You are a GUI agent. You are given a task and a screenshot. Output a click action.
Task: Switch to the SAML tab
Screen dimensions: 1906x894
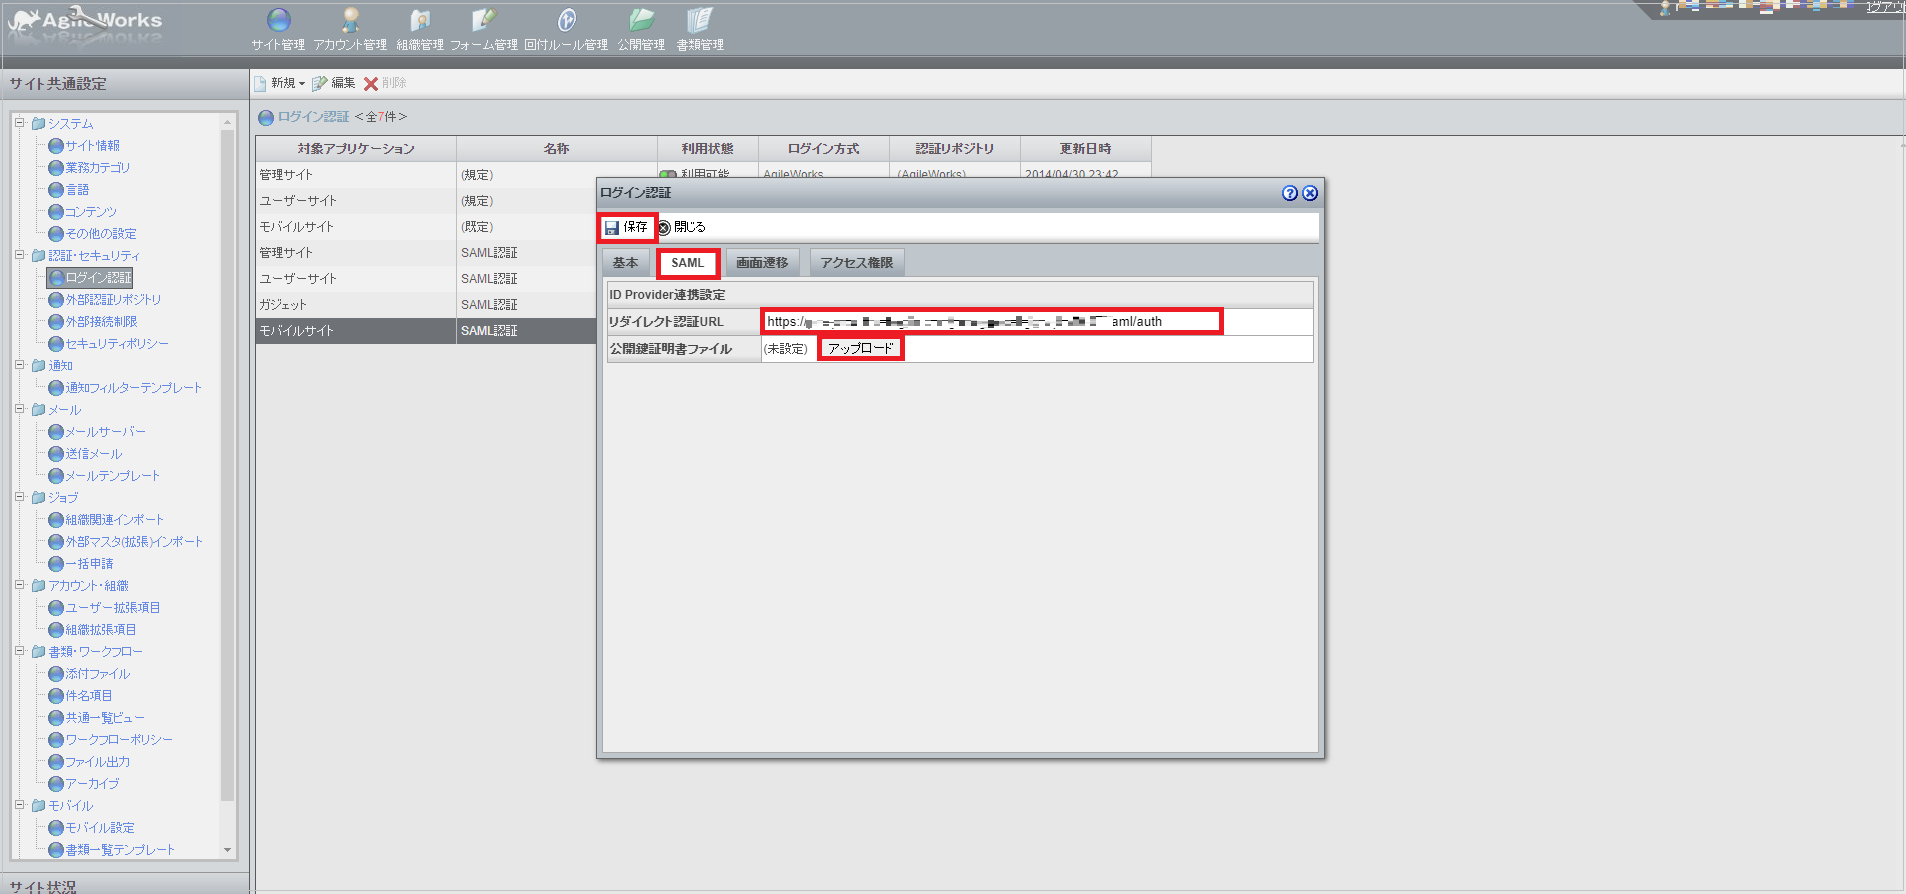pos(688,263)
